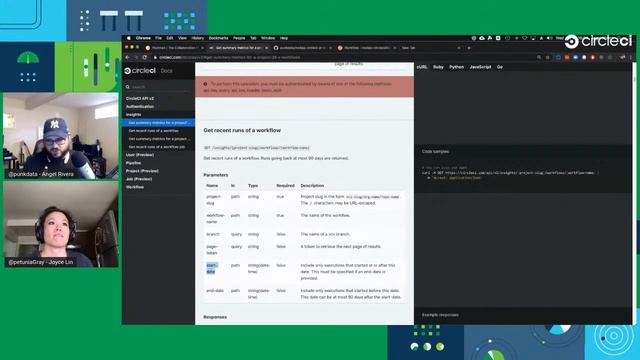Image resolution: width=640 pixels, height=360 pixels.
Task: Open Authentication in the sidebar
Action: coord(140,107)
